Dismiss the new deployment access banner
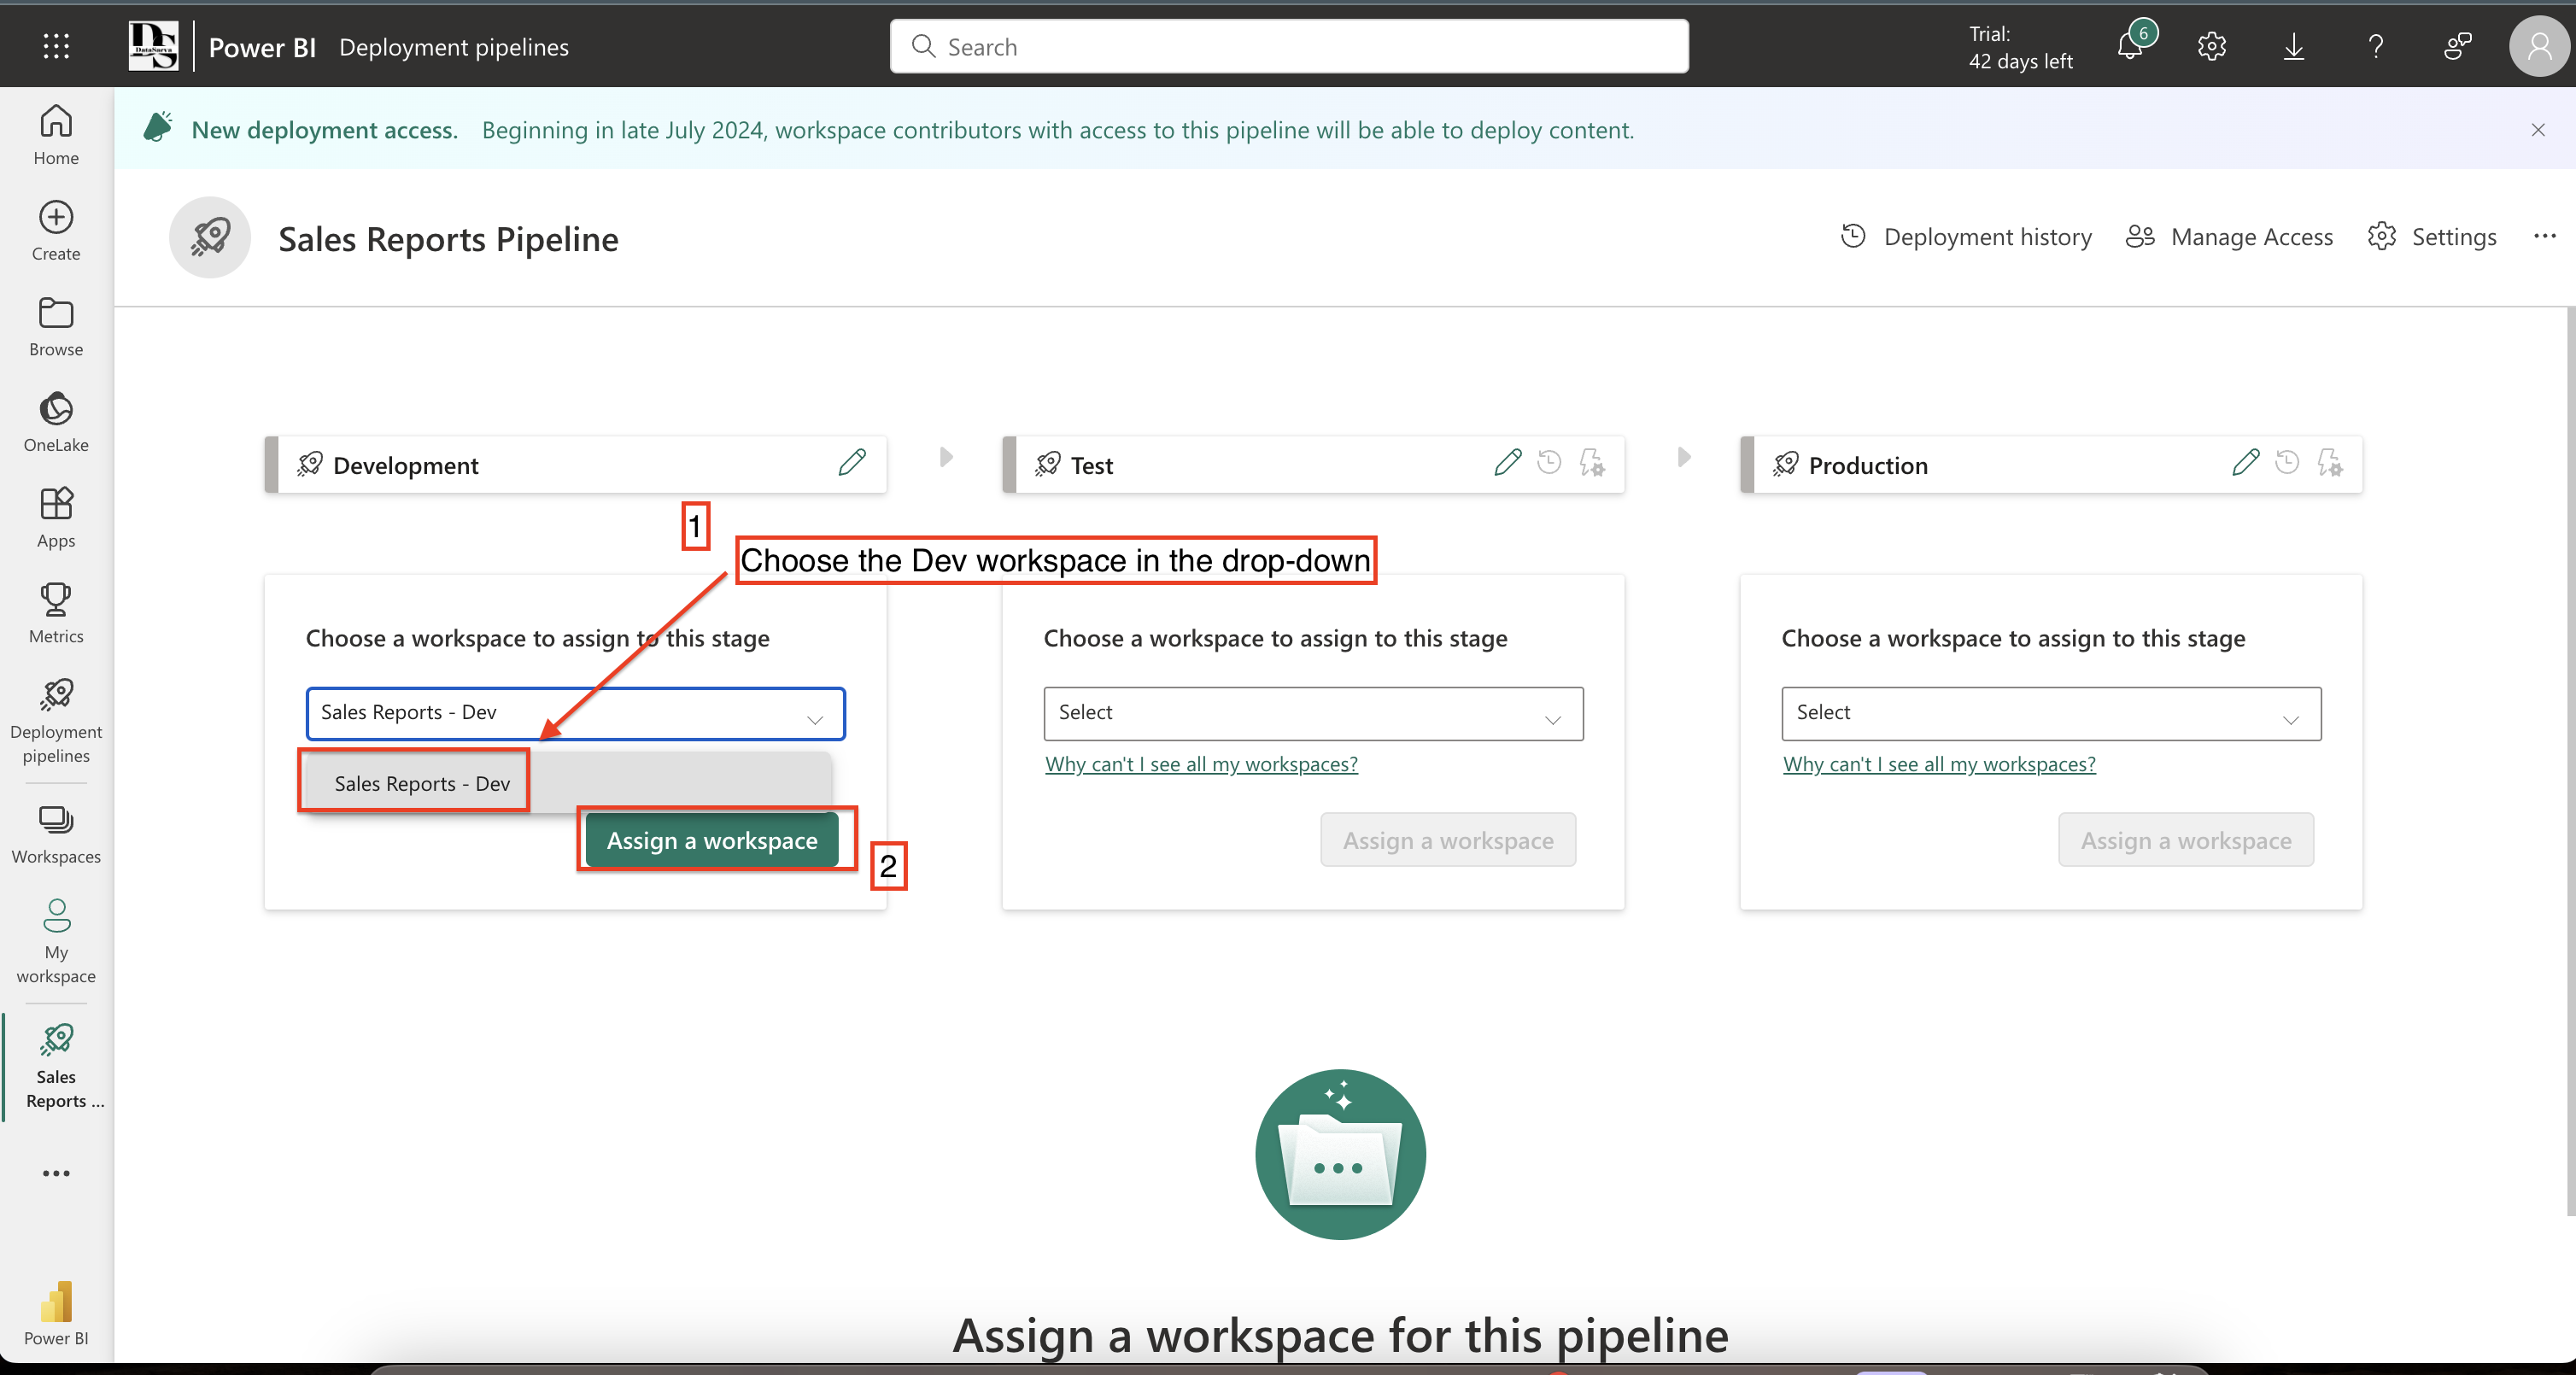 [x=2538, y=130]
